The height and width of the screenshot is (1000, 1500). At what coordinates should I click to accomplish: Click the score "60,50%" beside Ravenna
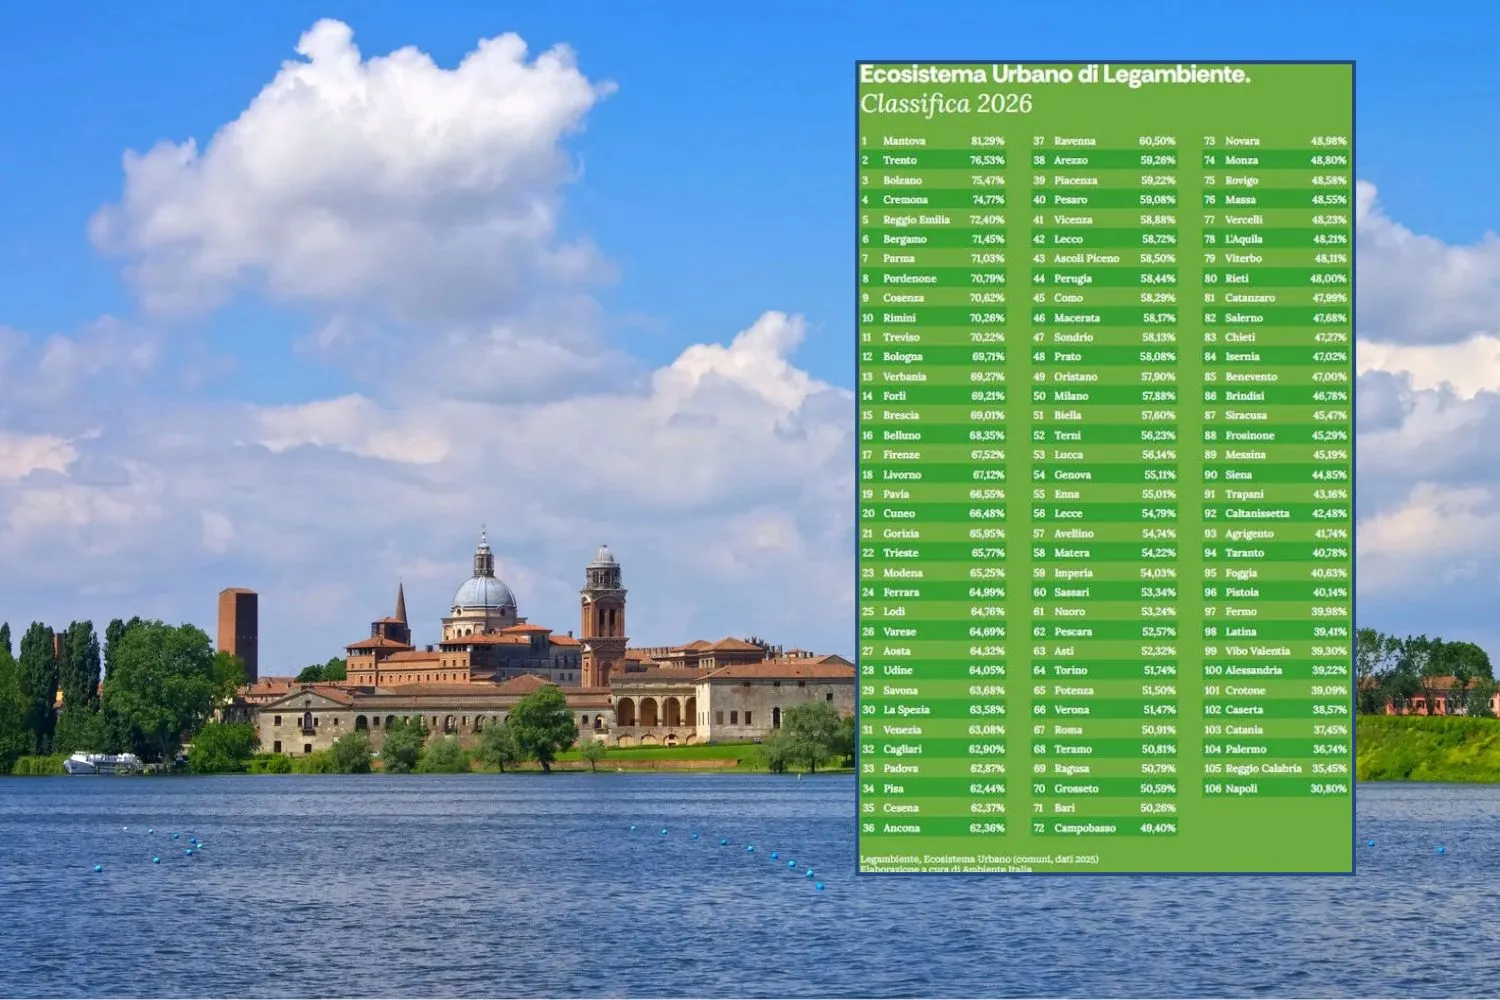coord(1158,141)
